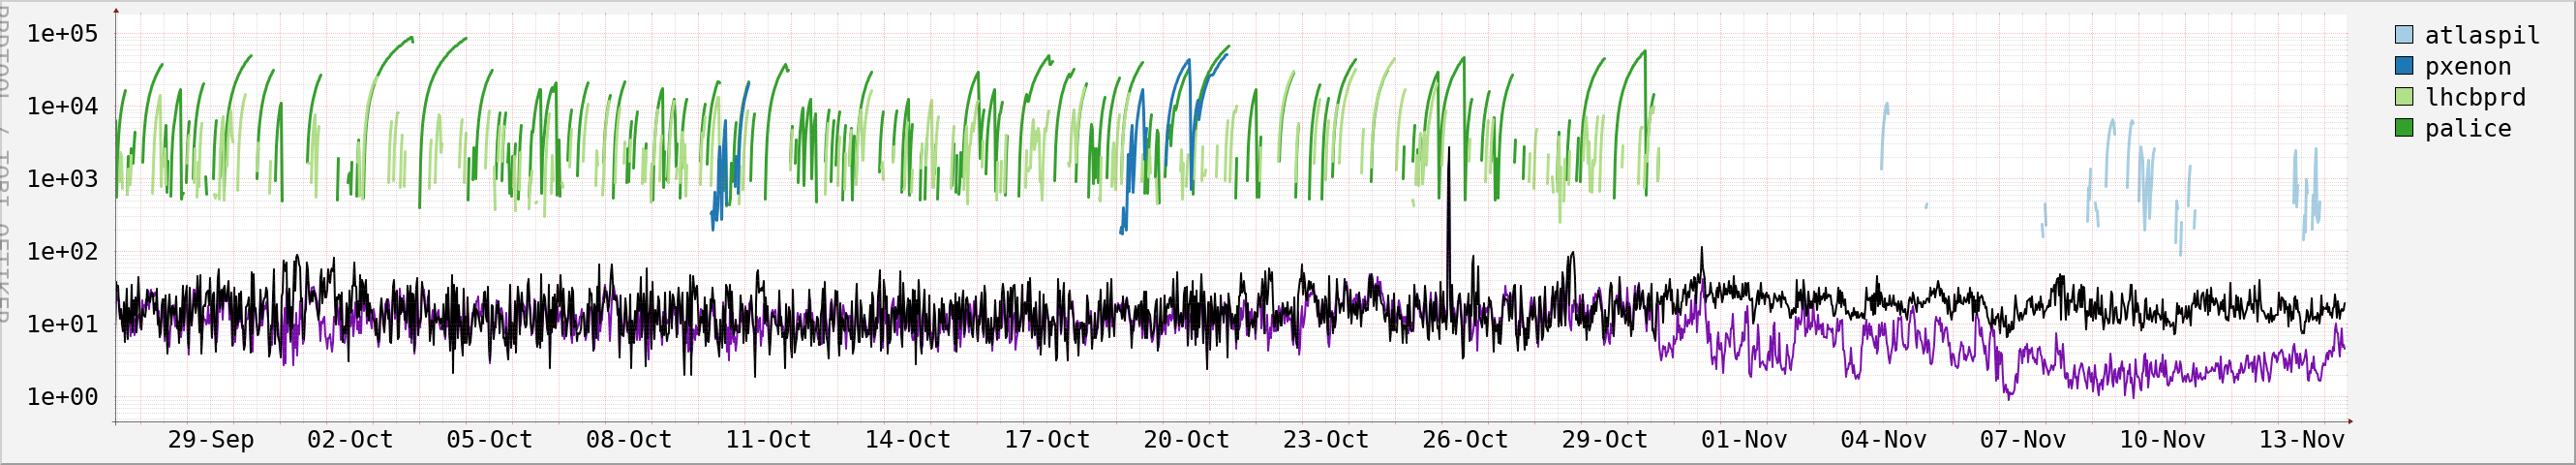Click the red arrow ending the x-axis
This screenshot has height=465, width=2576.
point(2350,422)
